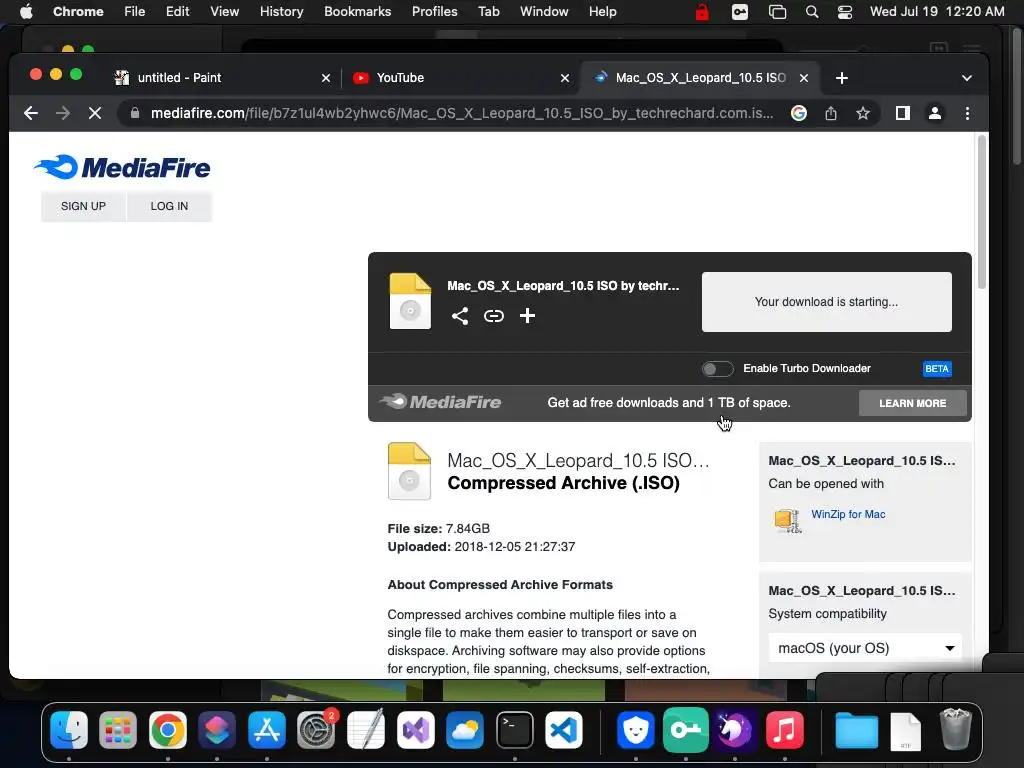The image size is (1024, 768).
Task: Open a new tab with plus button
Action: 842,78
